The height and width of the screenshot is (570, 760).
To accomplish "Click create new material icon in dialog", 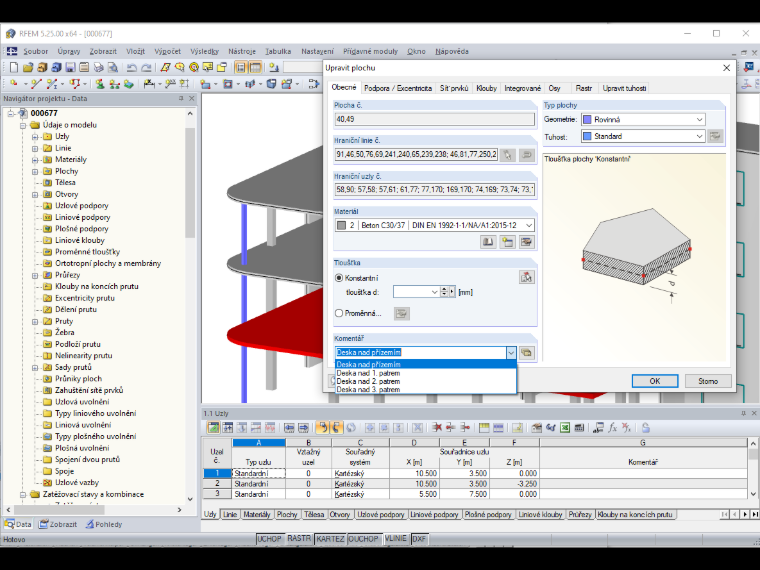I will (507, 241).
